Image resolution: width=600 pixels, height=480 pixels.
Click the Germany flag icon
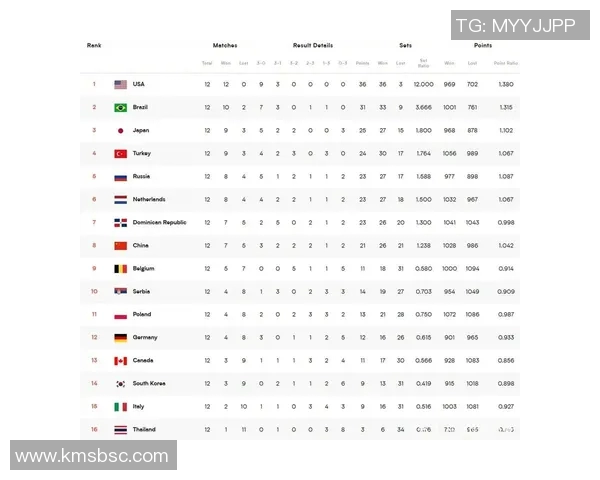click(121, 337)
